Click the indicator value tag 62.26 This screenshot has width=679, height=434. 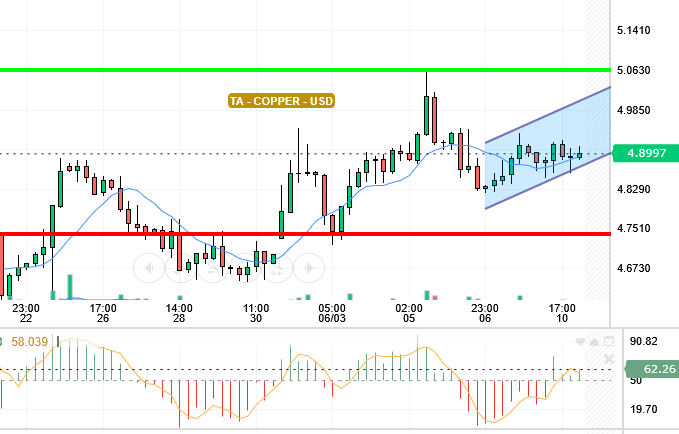(653, 369)
